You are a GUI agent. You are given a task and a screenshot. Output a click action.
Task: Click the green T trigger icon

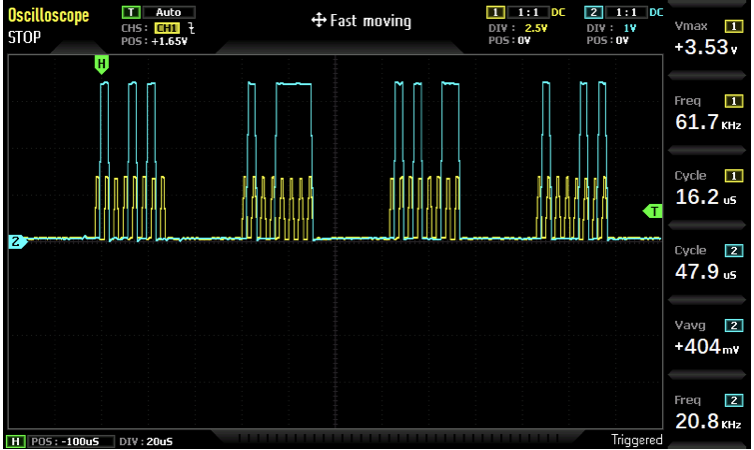(x=131, y=12)
